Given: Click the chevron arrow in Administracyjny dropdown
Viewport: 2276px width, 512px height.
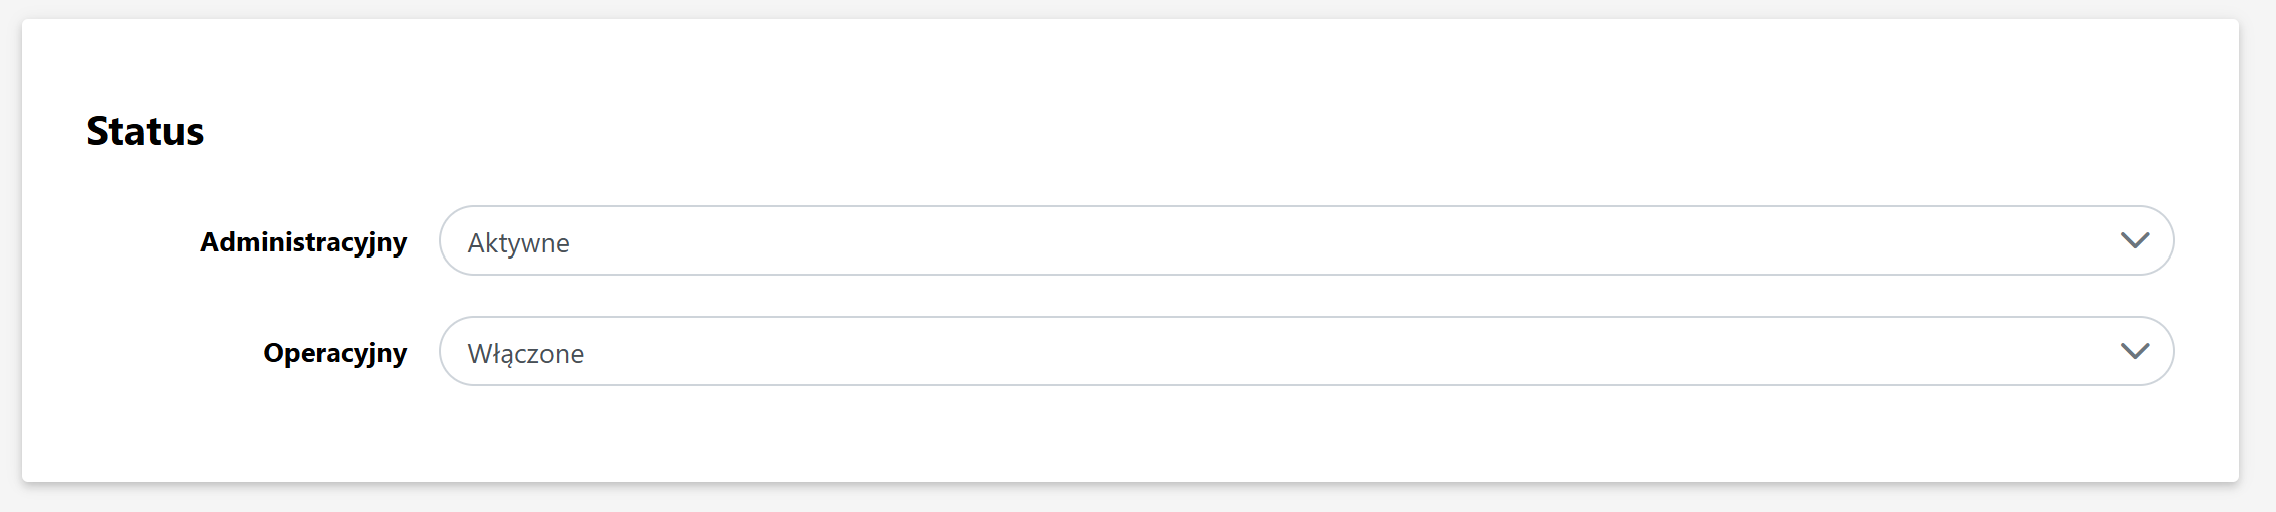Looking at the screenshot, I should tap(2134, 241).
